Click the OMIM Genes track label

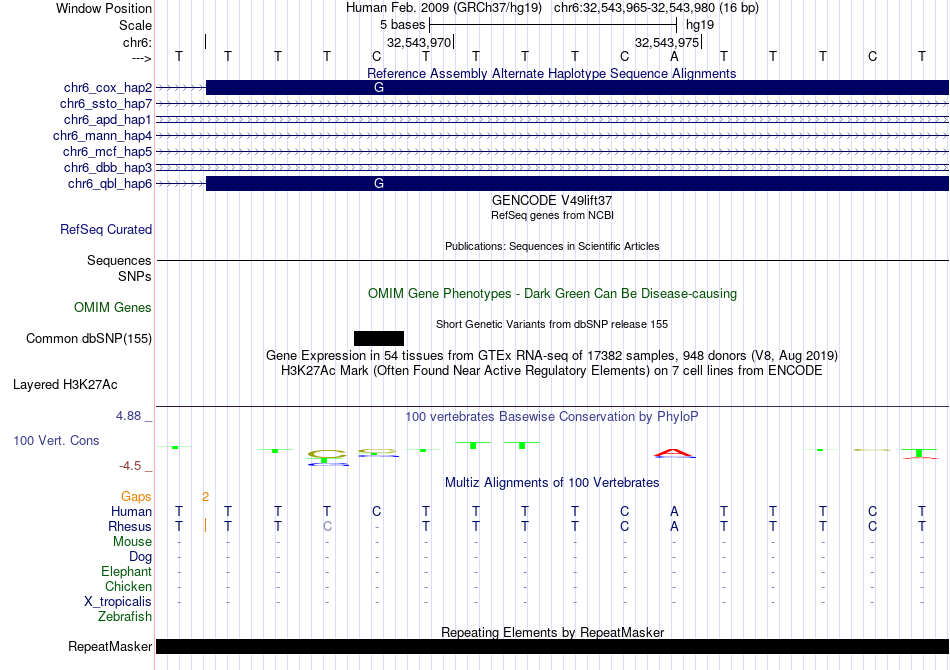[x=113, y=308]
